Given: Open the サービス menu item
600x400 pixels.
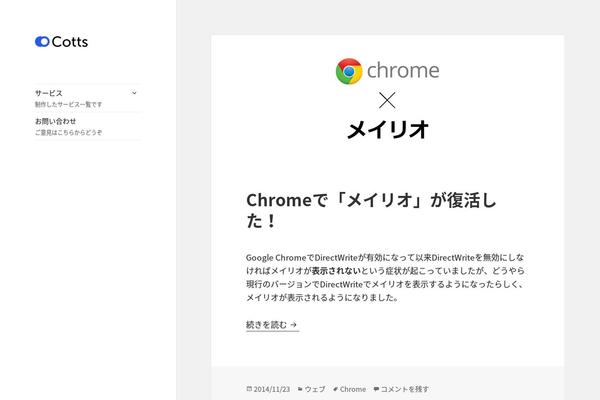Looking at the screenshot, I should coord(49,93).
